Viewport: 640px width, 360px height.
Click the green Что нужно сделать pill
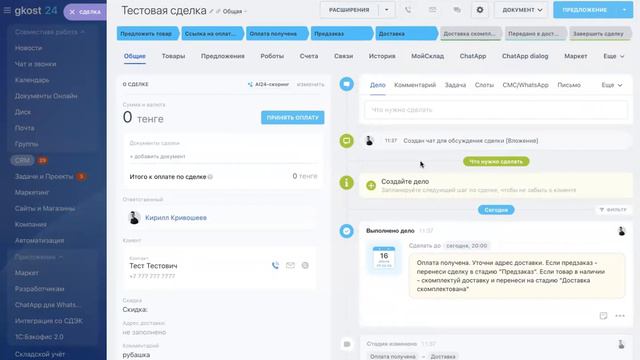(496, 162)
